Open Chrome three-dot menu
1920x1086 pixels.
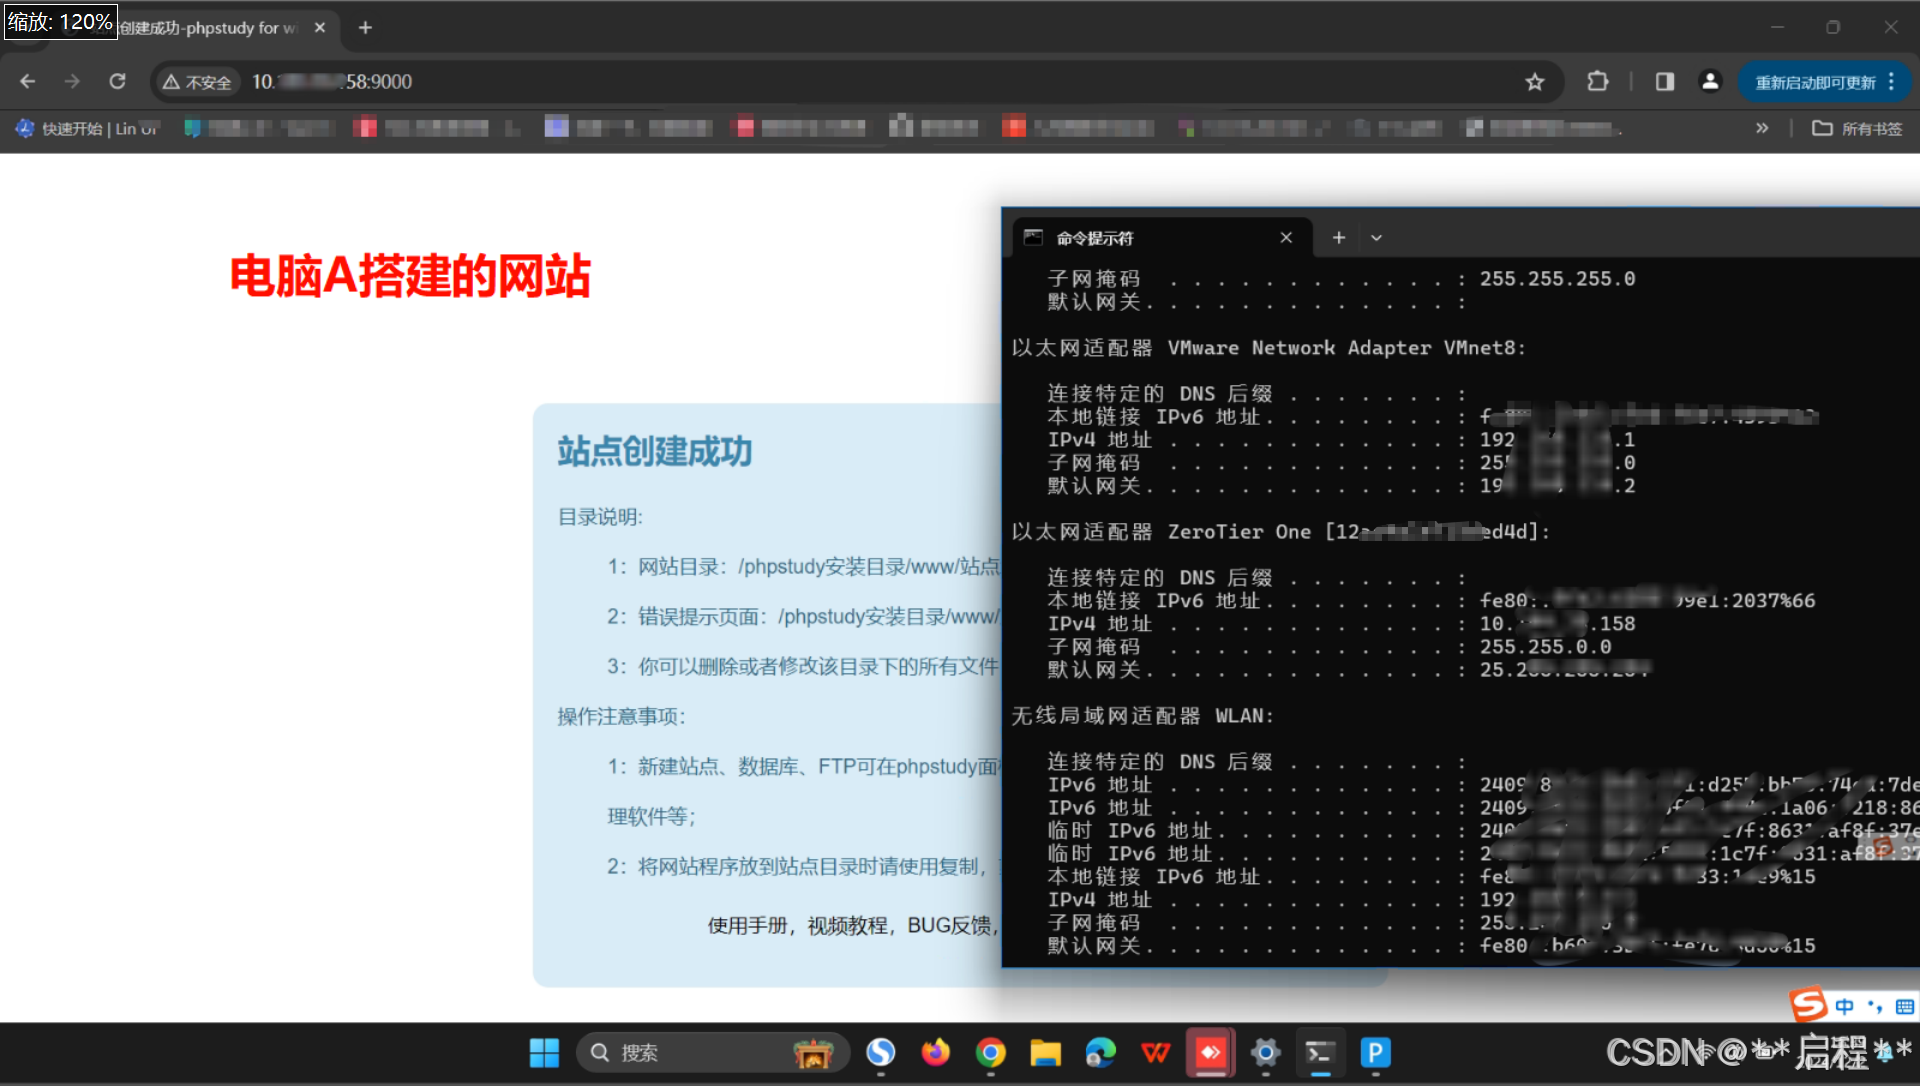(x=1891, y=82)
